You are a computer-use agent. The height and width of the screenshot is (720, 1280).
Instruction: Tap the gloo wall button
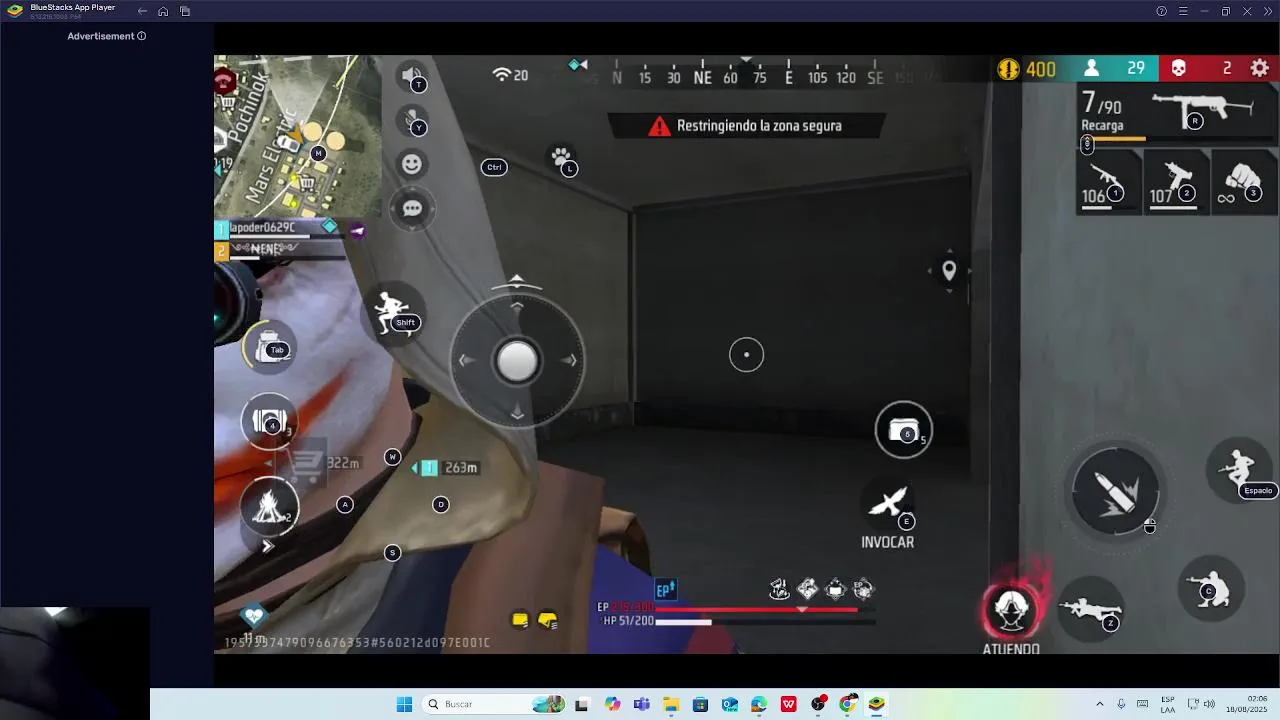(268, 423)
